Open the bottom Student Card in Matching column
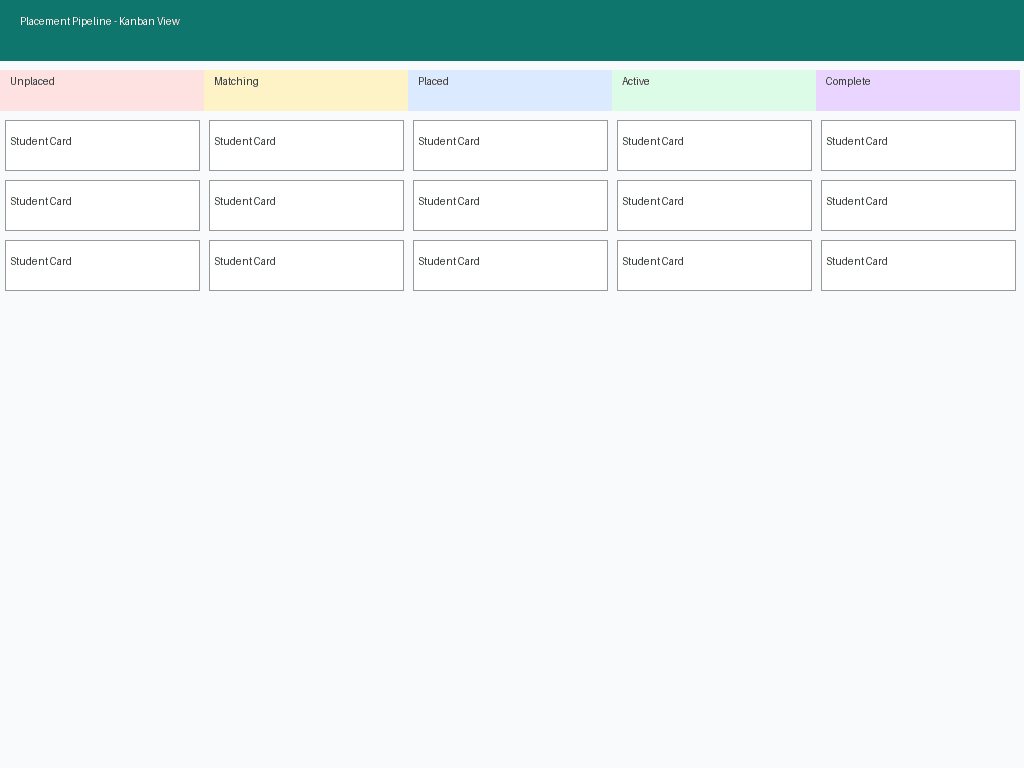Screen dimensions: 1024x768 [306, 265]
